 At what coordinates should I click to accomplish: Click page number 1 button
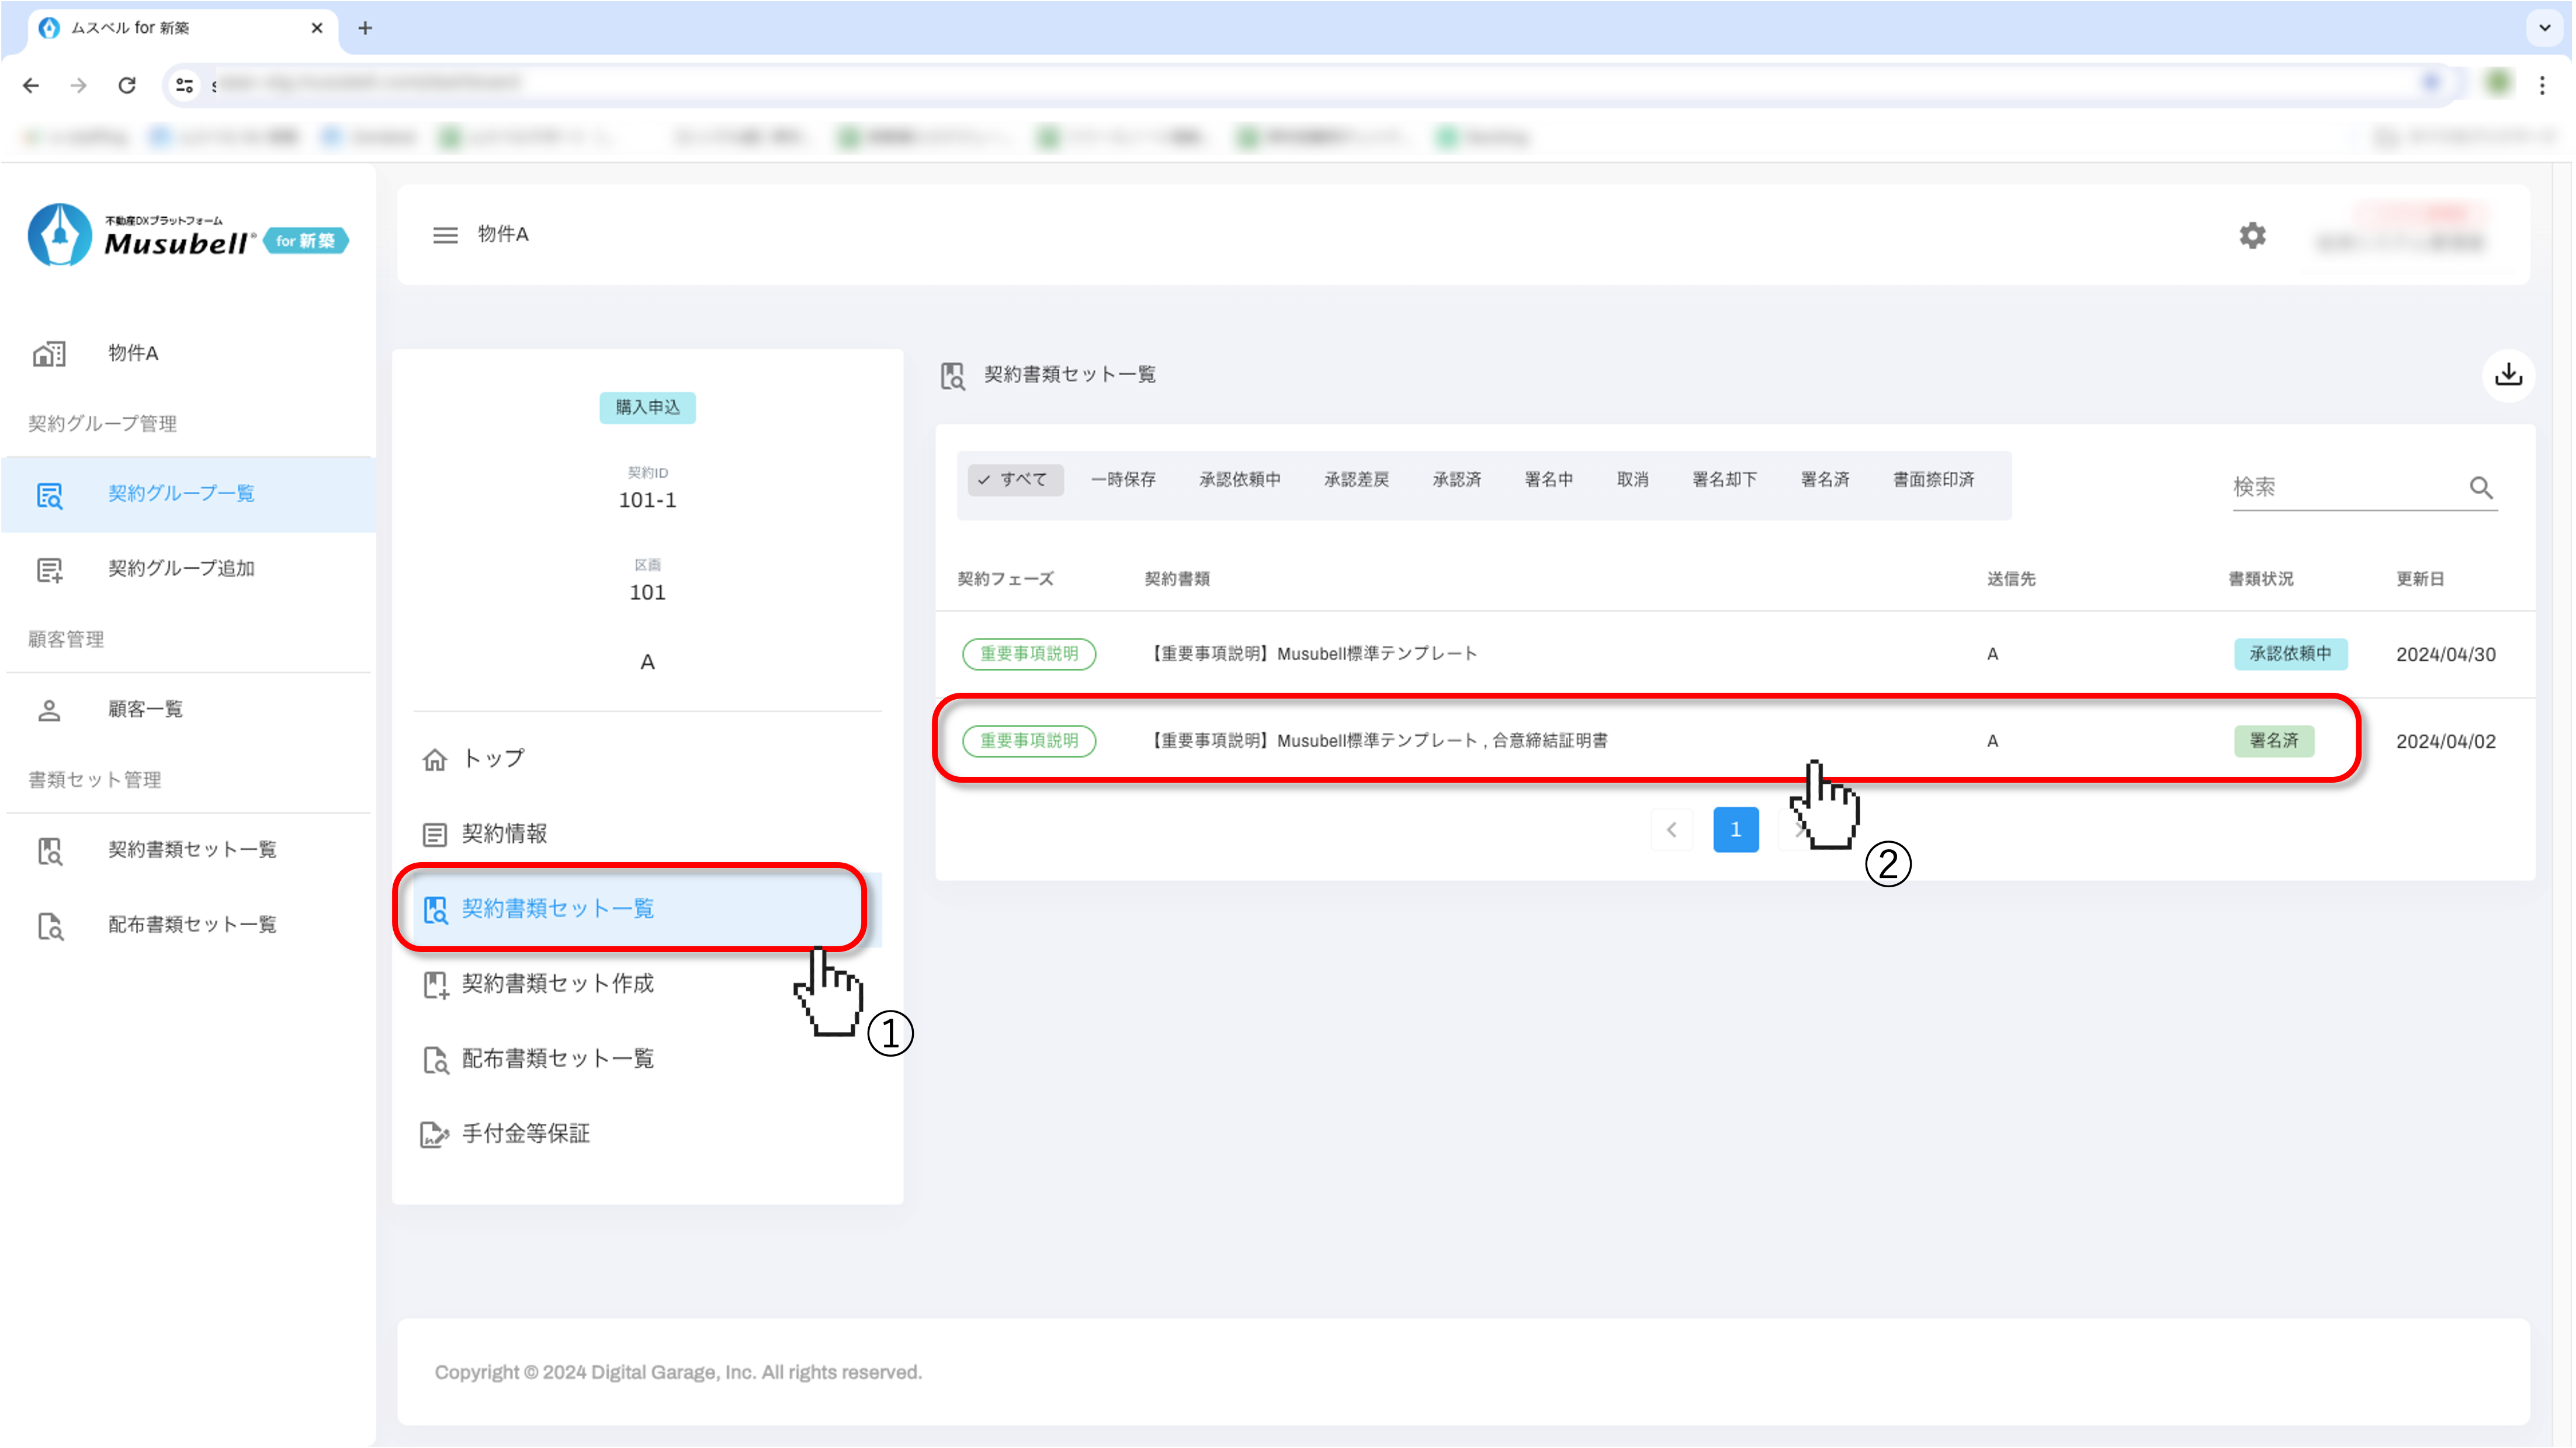pos(1735,830)
